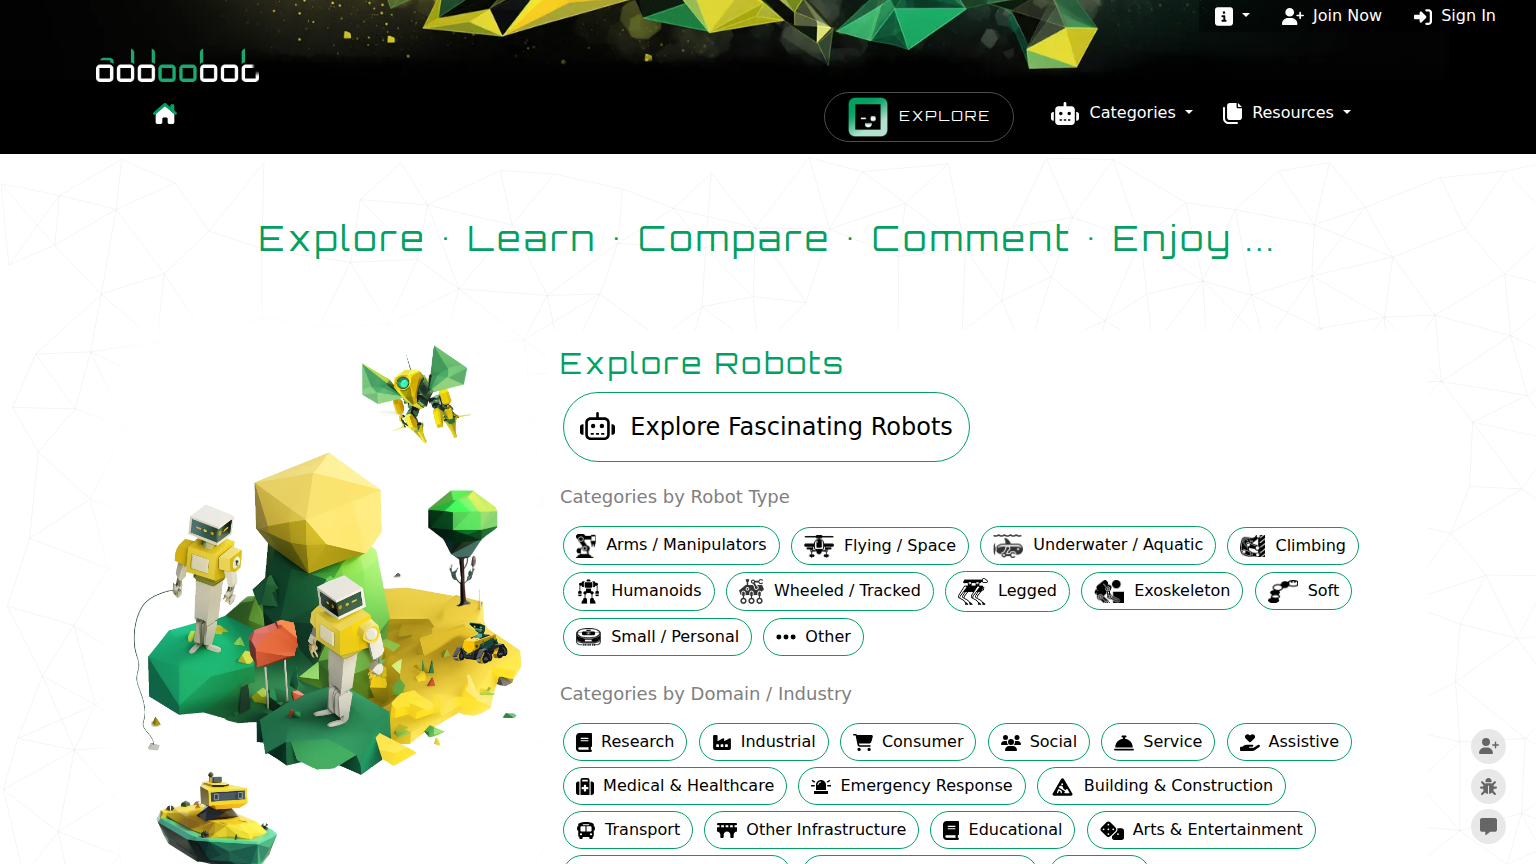This screenshot has height=864, width=1536.
Task: Open Medical & Healthcare category
Action: tap(675, 786)
